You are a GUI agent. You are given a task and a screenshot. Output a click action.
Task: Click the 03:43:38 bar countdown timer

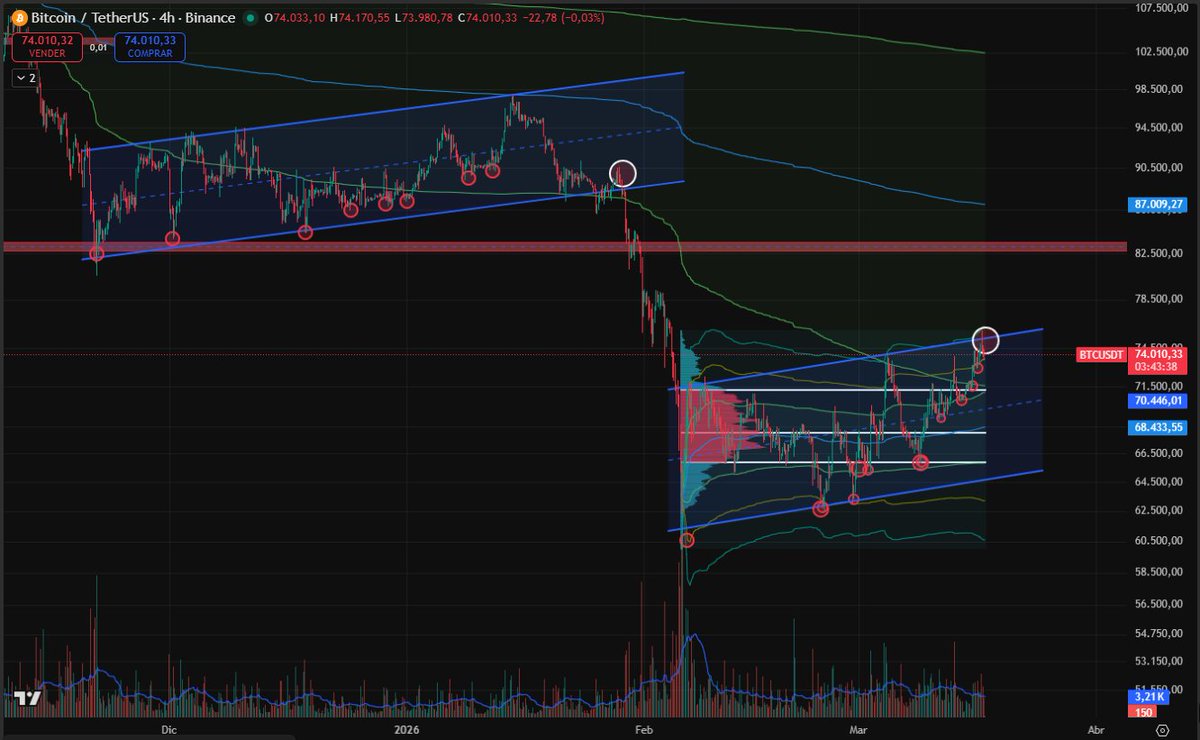click(1157, 366)
